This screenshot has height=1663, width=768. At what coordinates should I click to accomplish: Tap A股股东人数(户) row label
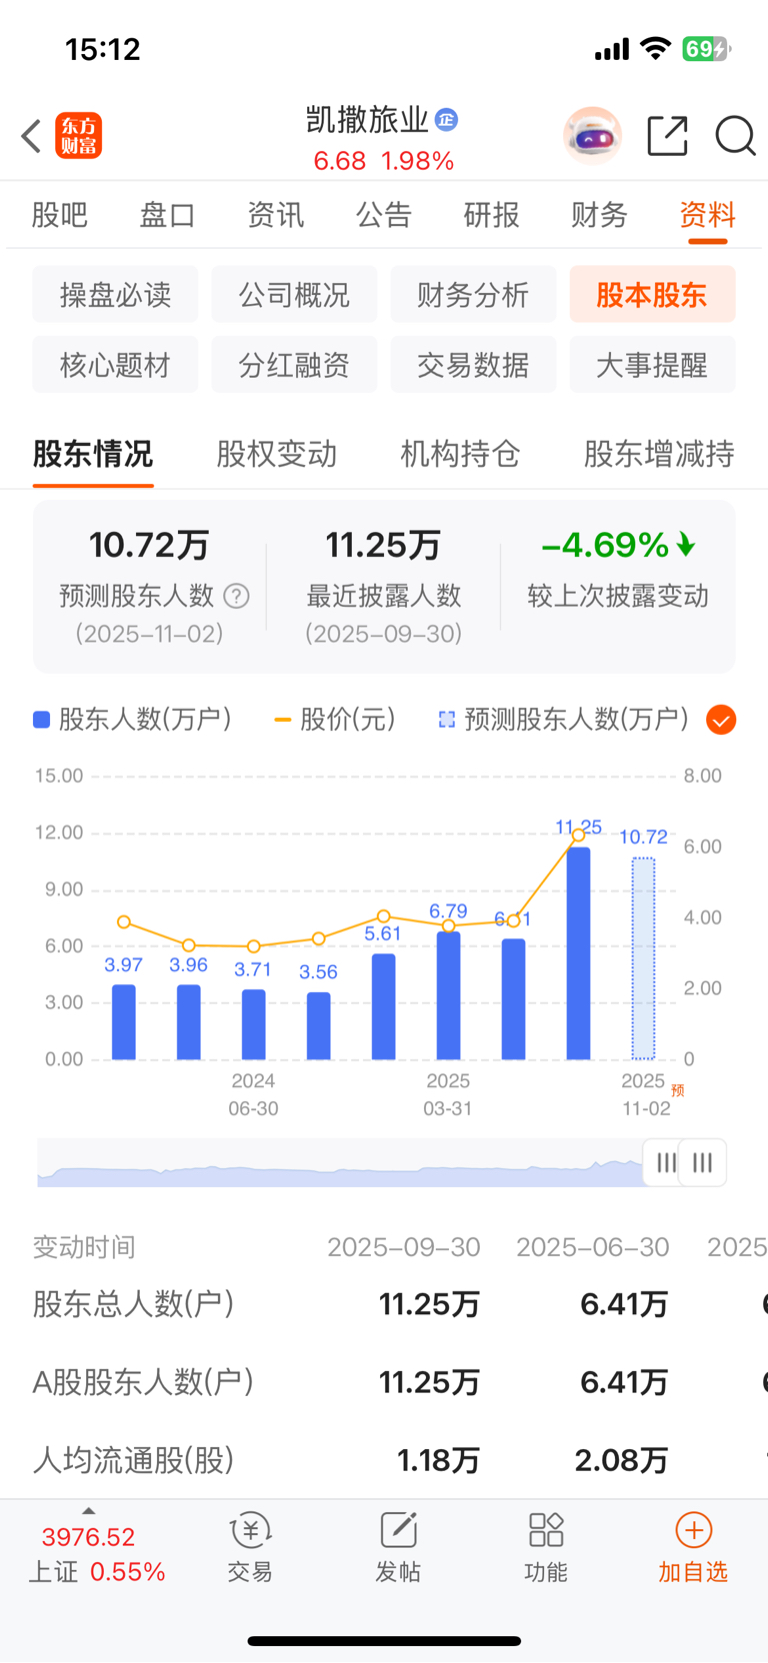(x=143, y=1382)
